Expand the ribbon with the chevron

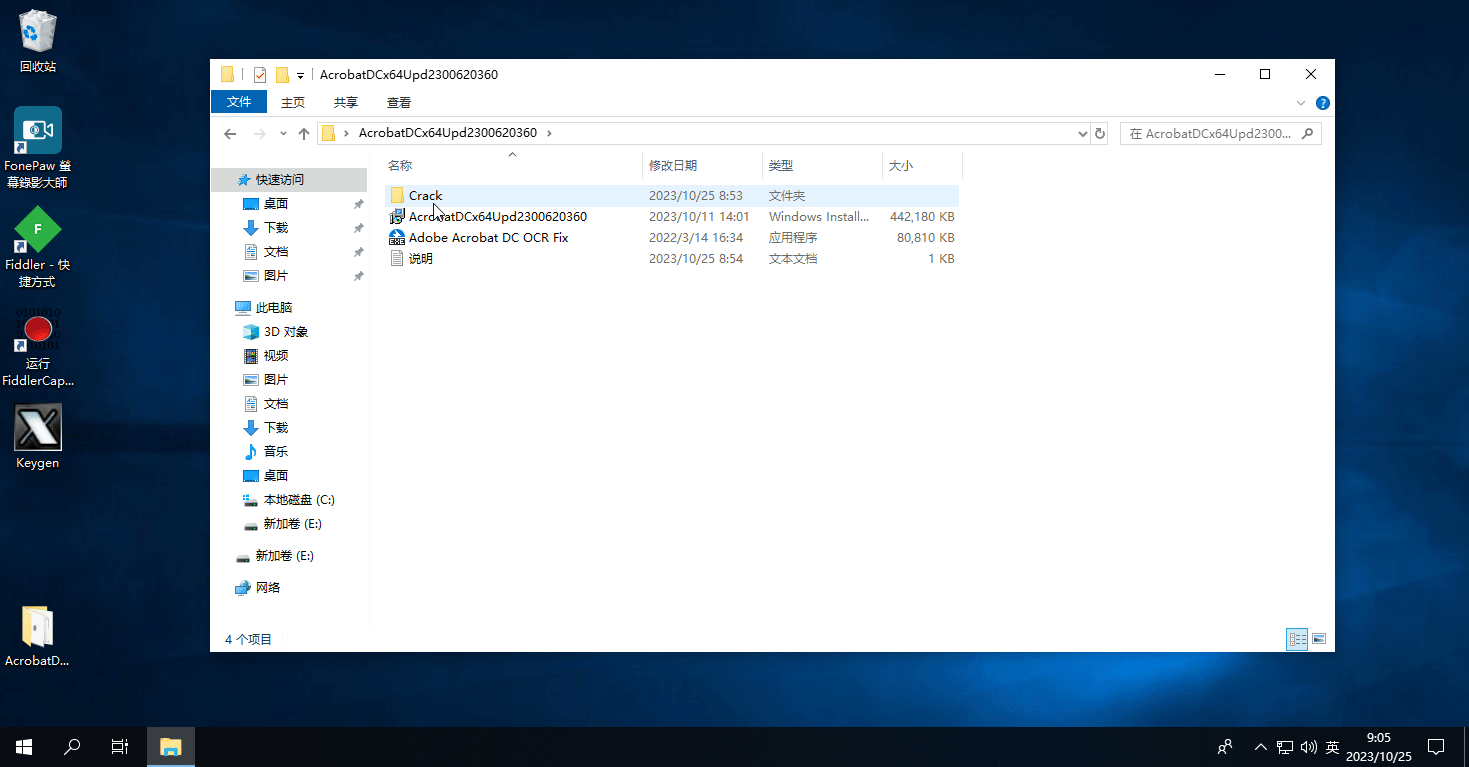pyautogui.click(x=1301, y=103)
